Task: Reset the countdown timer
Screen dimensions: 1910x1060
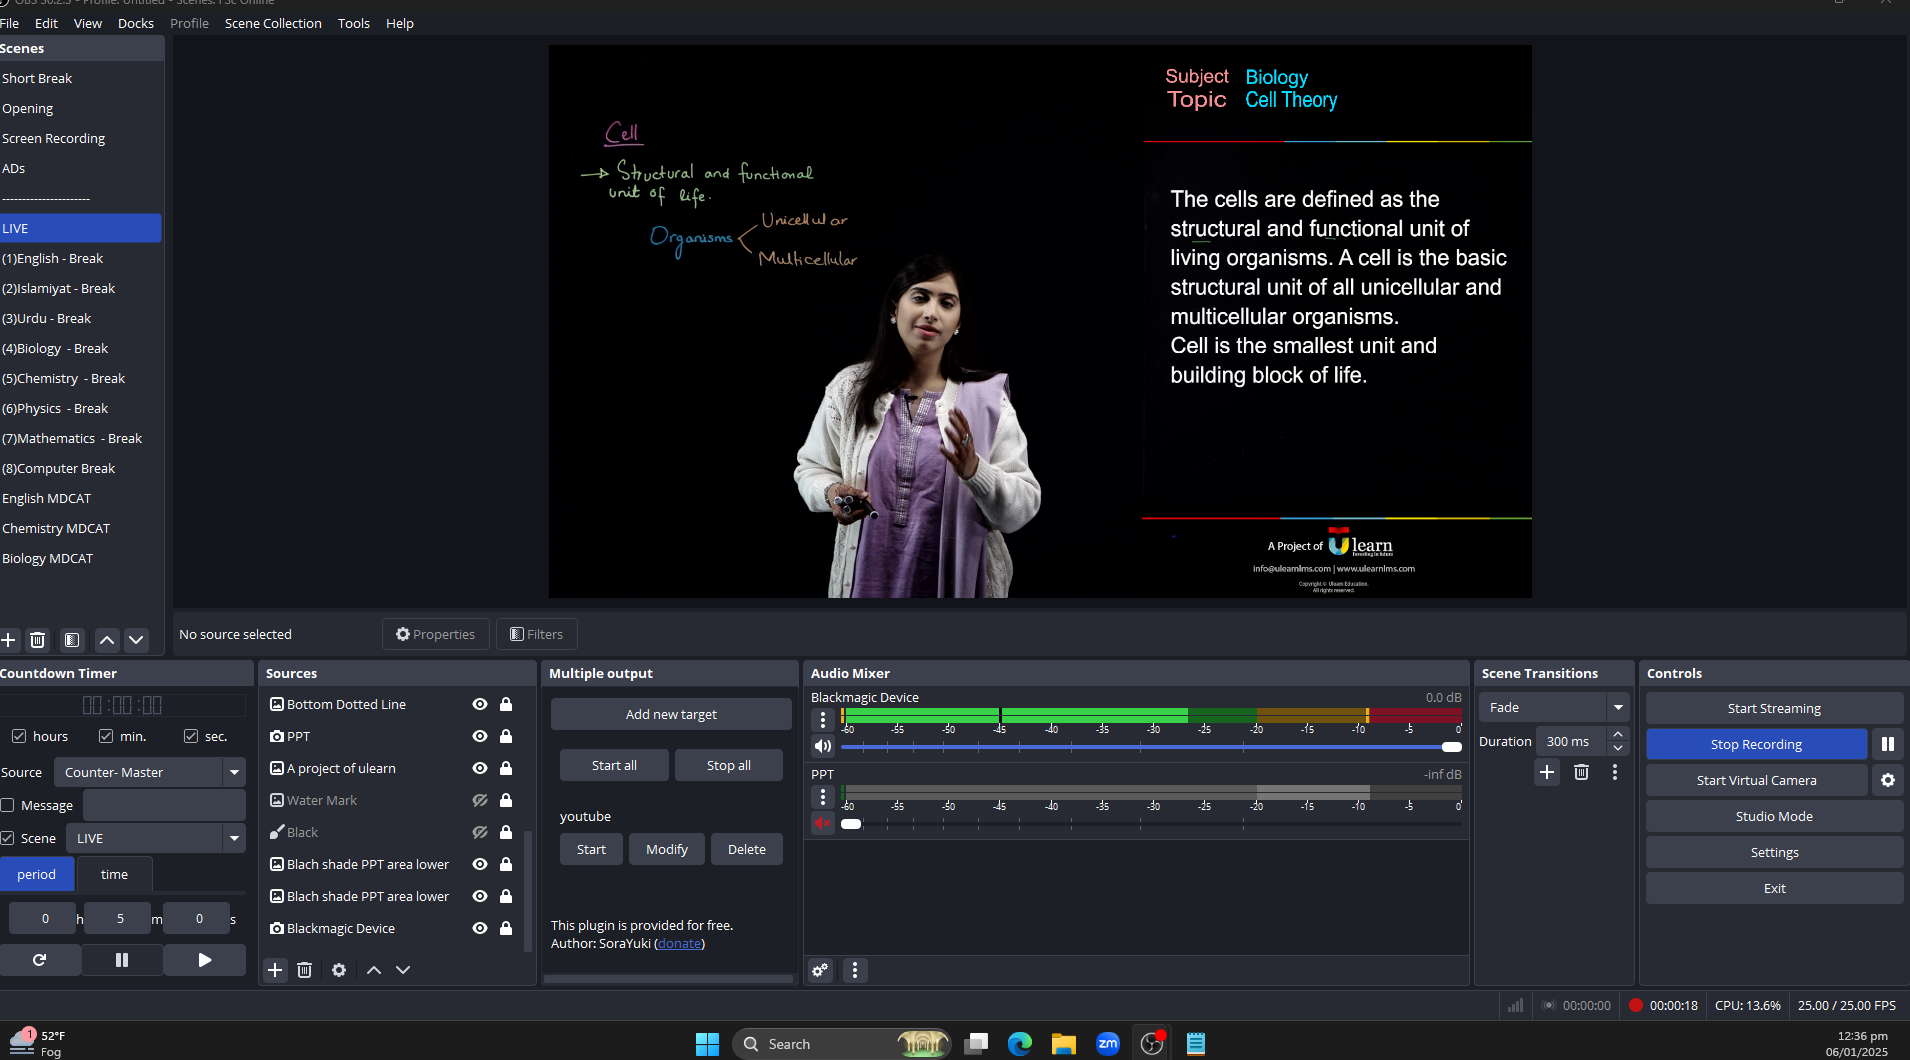Action: (40, 960)
